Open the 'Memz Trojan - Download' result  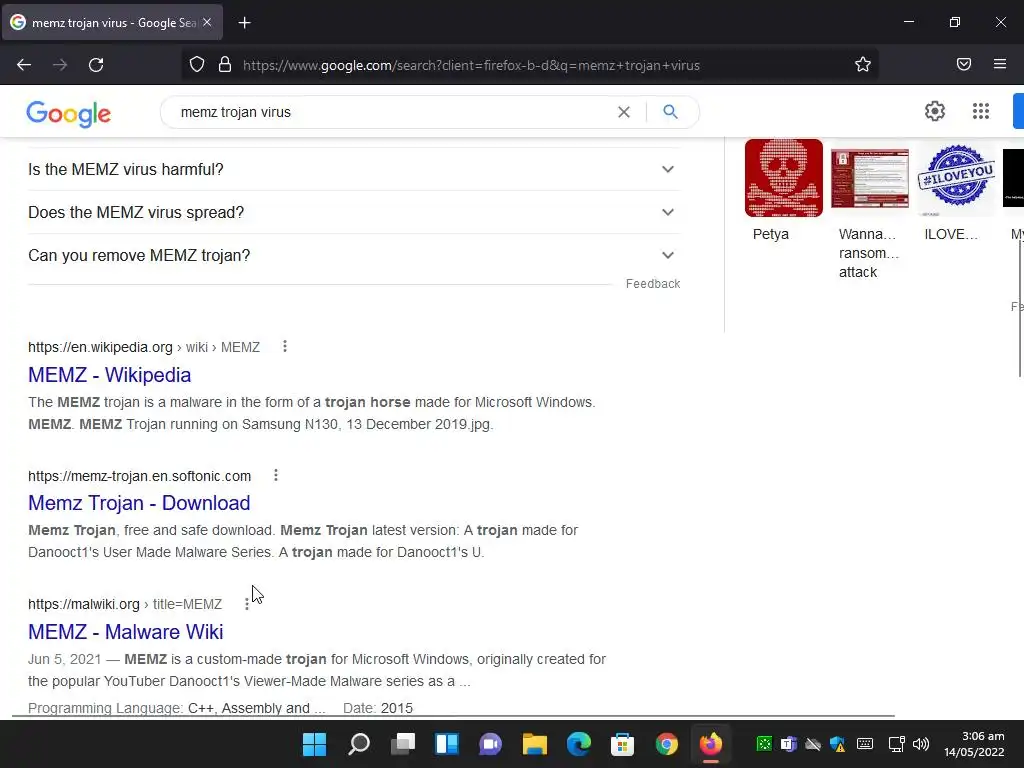(139, 503)
